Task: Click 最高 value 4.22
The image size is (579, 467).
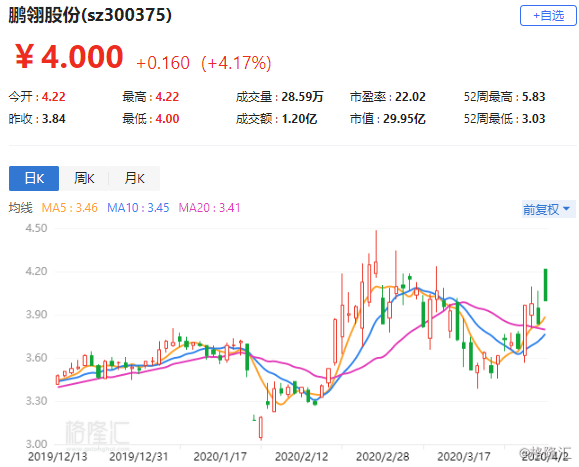Action: tap(167, 97)
